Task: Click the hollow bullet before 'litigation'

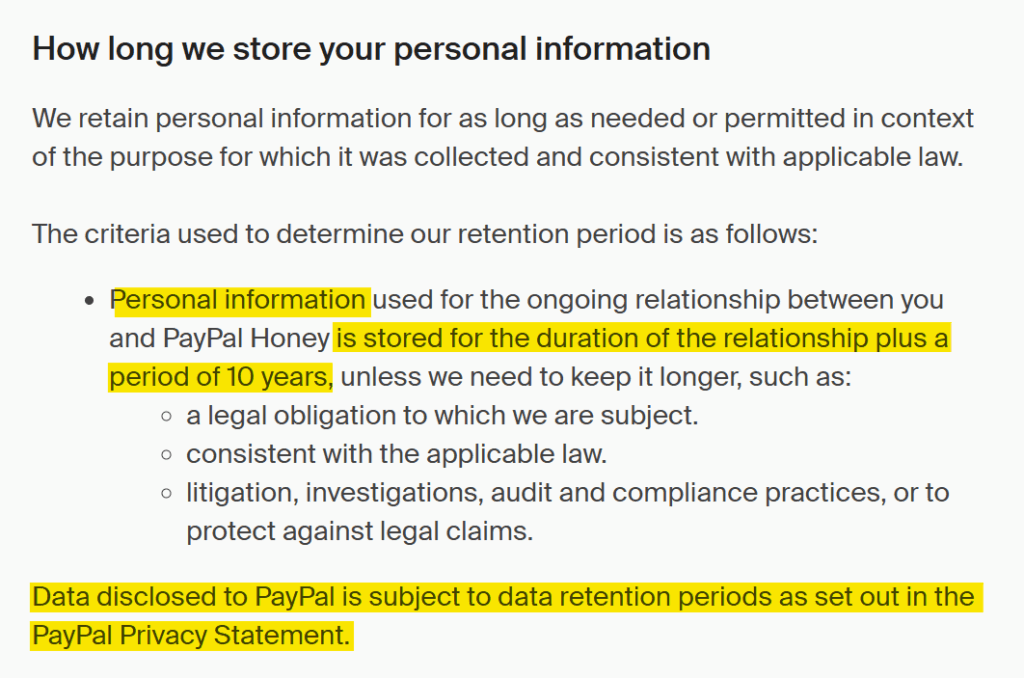Action: [x=167, y=494]
